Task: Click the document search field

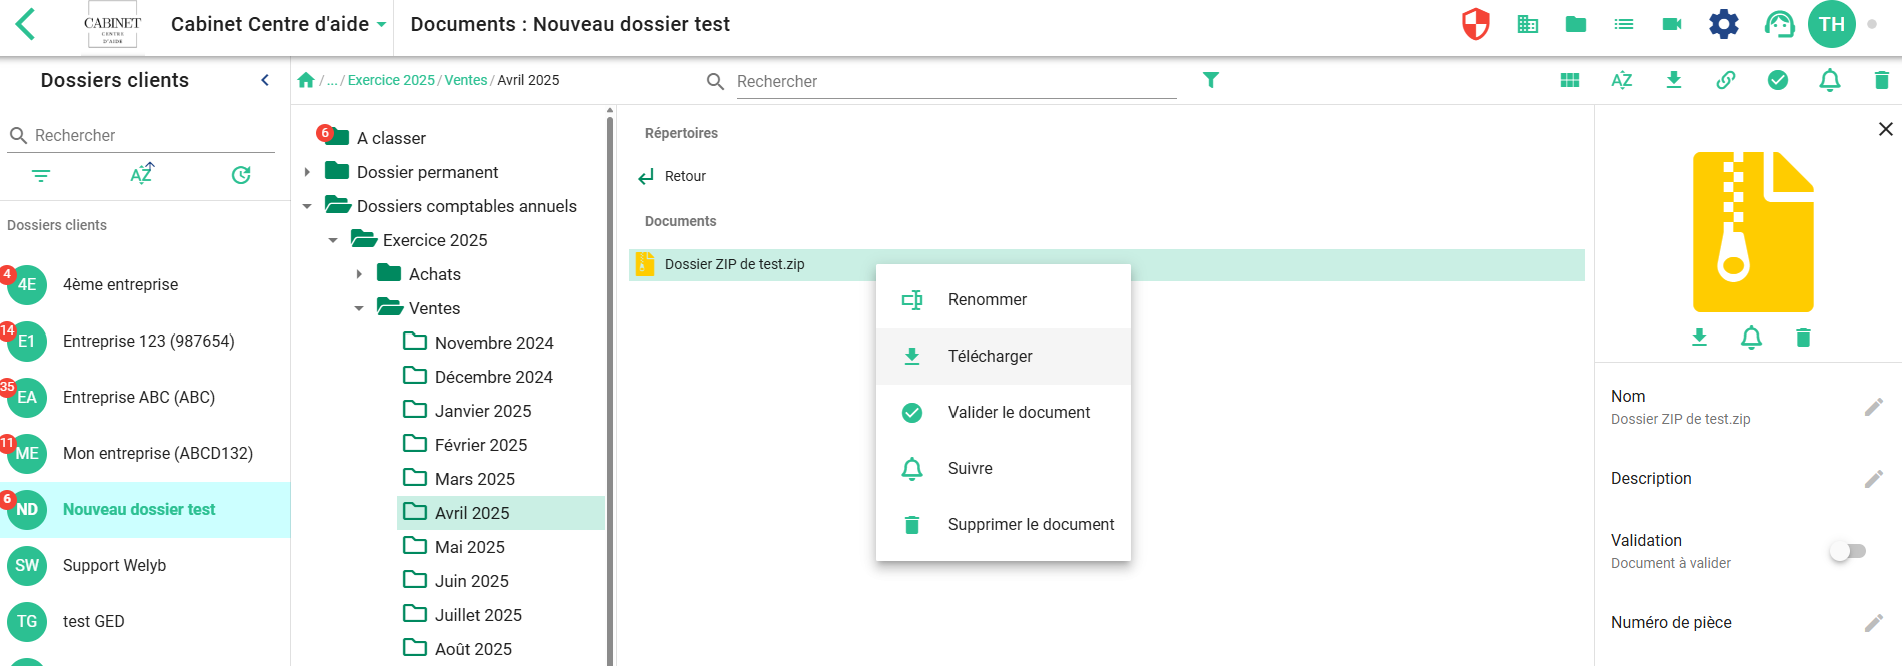Action: 956,81
